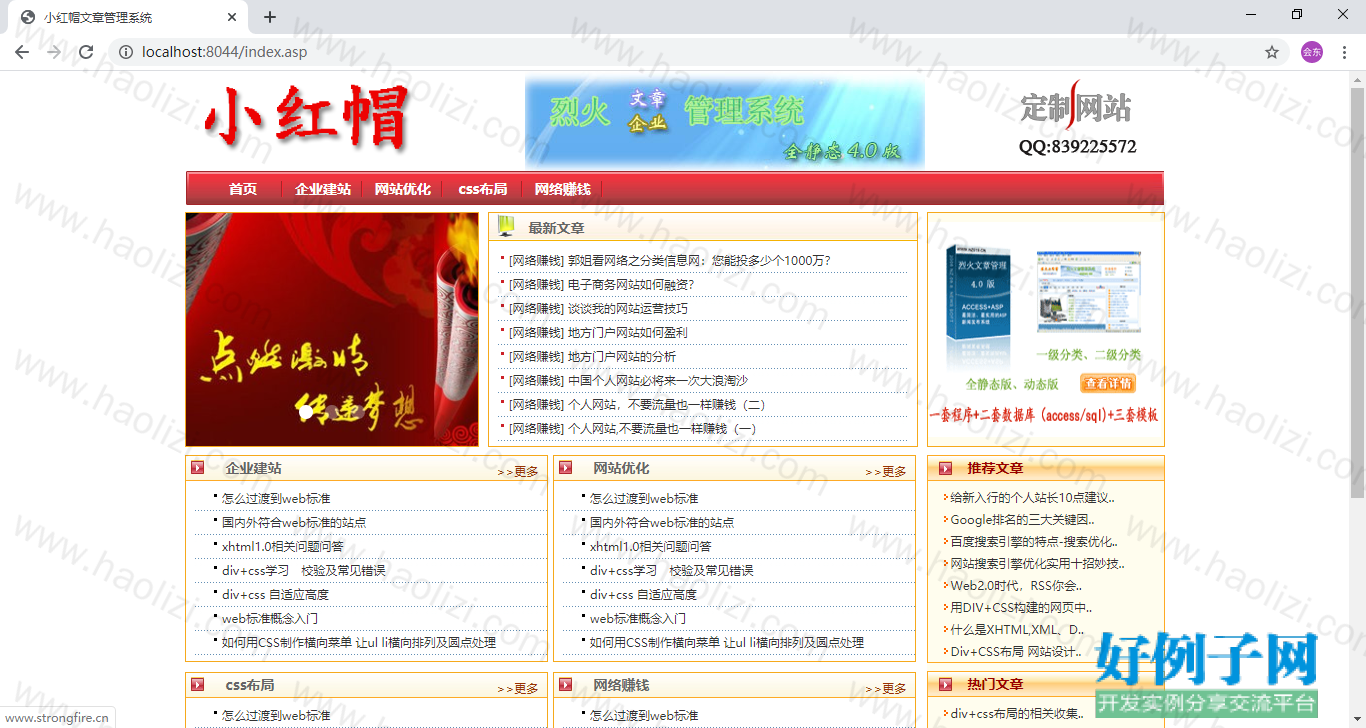1366x728 pixels.
Task: Open article 谈谈我的网站运营技巧
Action: (628, 308)
